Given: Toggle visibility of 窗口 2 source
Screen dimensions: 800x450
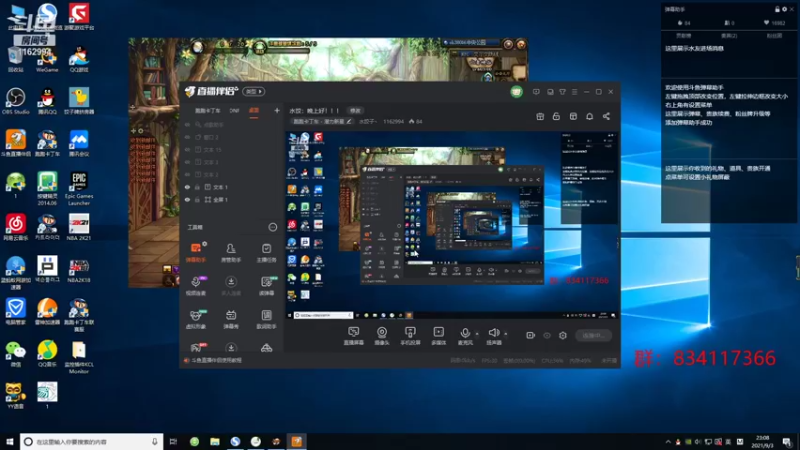Looking at the screenshot, I should [187, 137].
